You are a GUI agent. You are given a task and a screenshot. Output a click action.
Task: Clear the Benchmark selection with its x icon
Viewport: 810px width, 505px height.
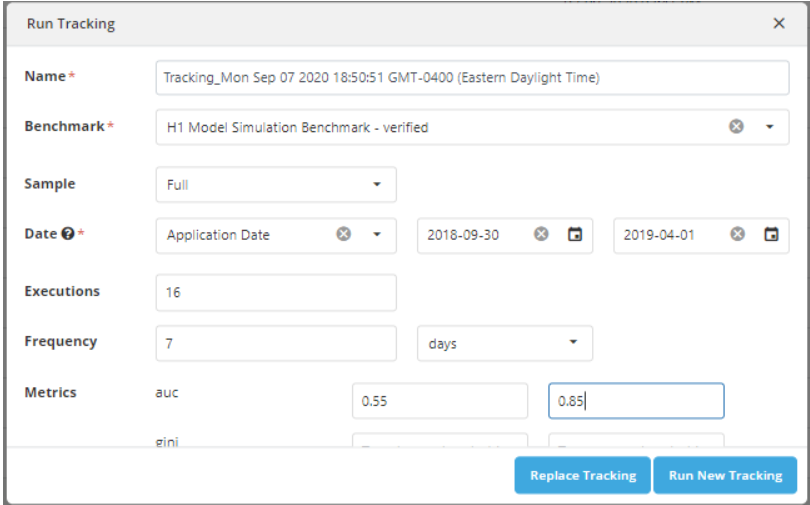coord(736,127)
